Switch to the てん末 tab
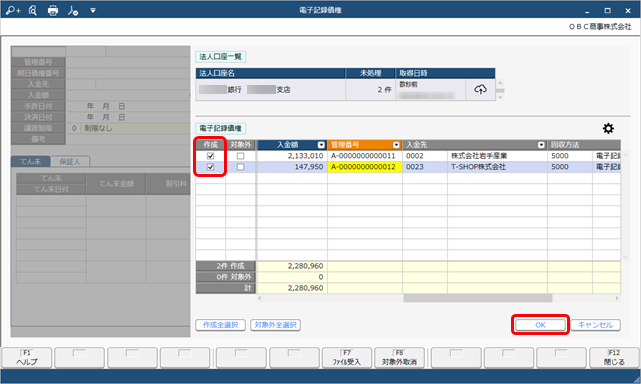Viewport: 641px width, 384px height. 31,162
